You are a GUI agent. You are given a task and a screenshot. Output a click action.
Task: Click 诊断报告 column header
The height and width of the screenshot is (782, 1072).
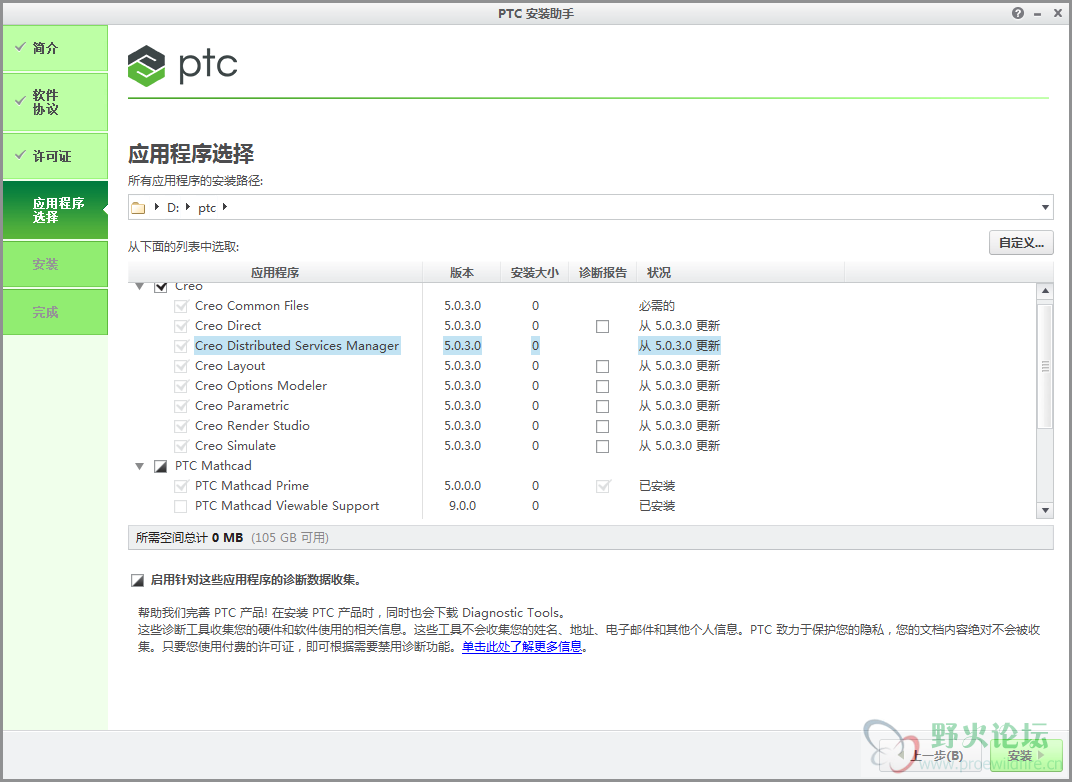pyautogui.click(x=602, y=272)
